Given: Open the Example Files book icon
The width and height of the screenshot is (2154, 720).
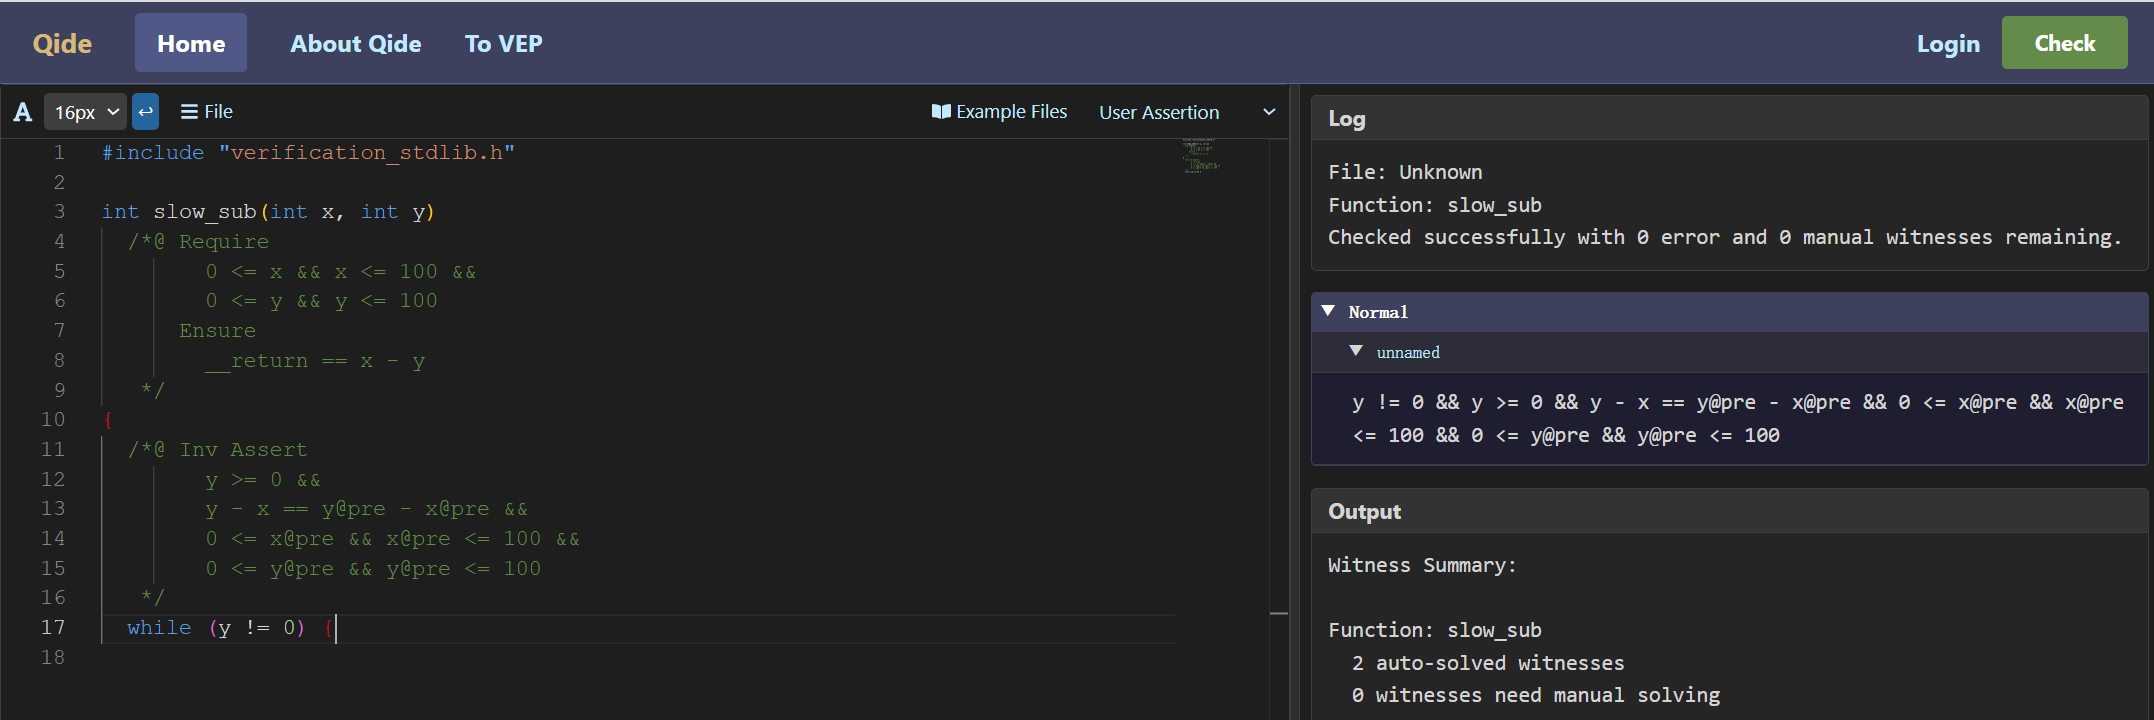Looking at the screenshot, I should pos(941,112).
